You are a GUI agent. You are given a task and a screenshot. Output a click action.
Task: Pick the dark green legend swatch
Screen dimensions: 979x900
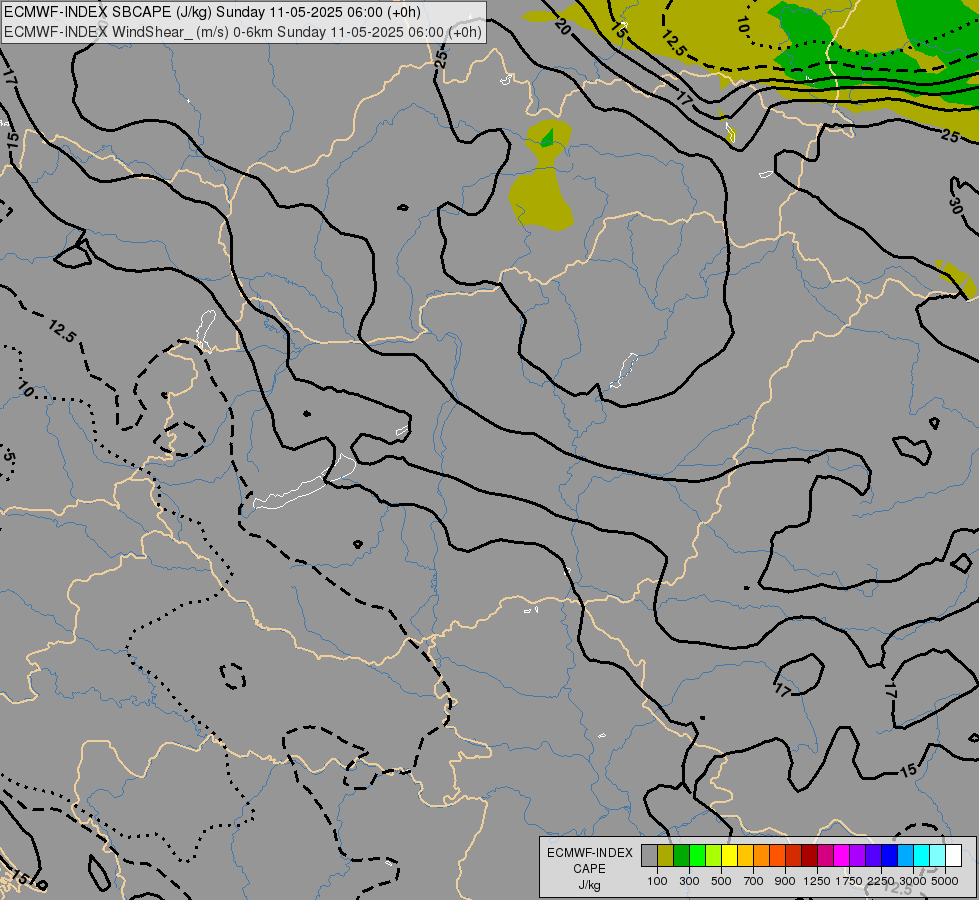coord(681,856)
